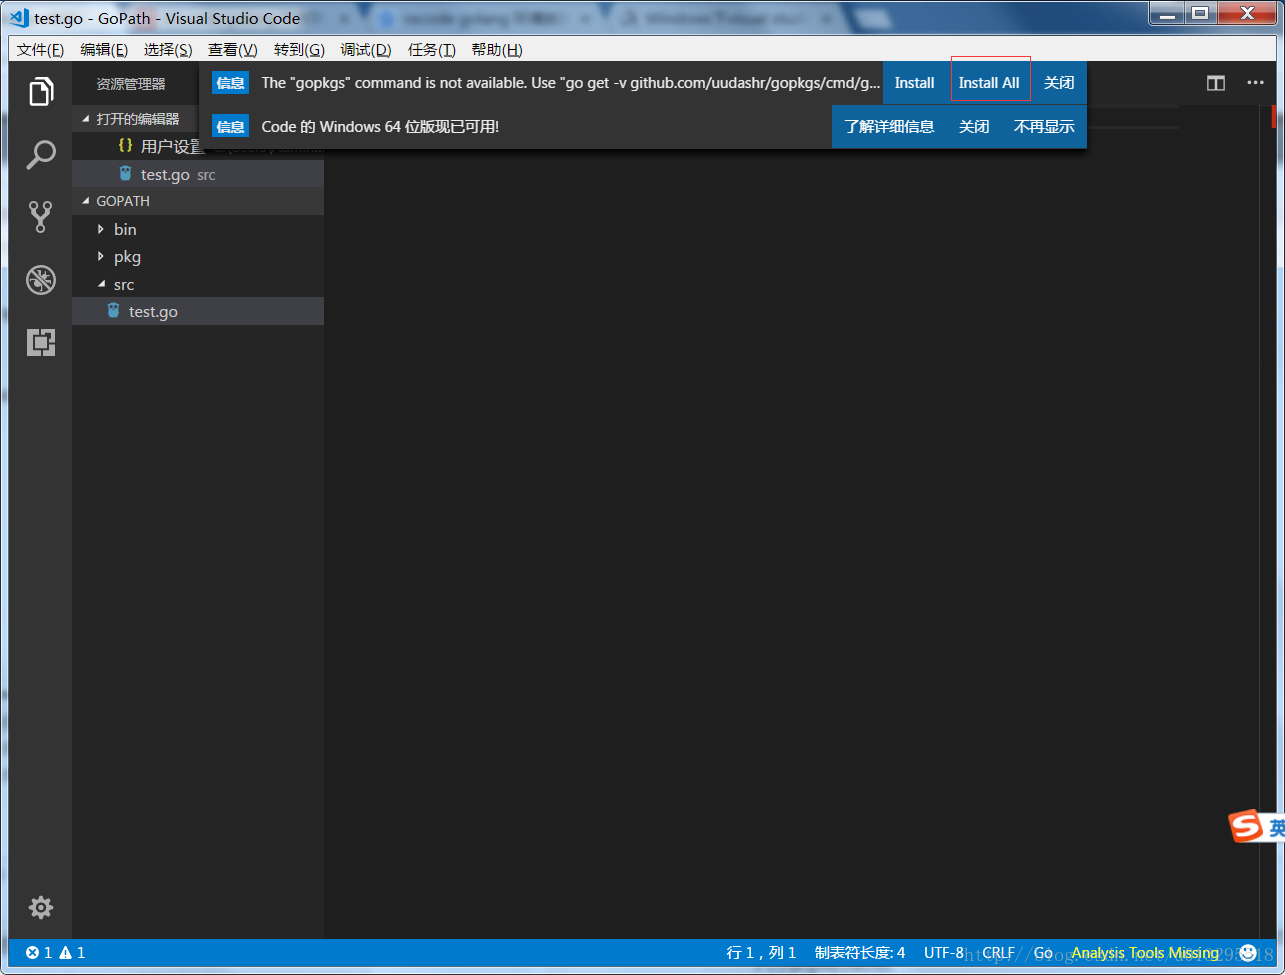Image resolution: width=1285 pixels, height=975 pixels.
Task: Click the braces icon of 用户设置 entry
Action: 125,146
